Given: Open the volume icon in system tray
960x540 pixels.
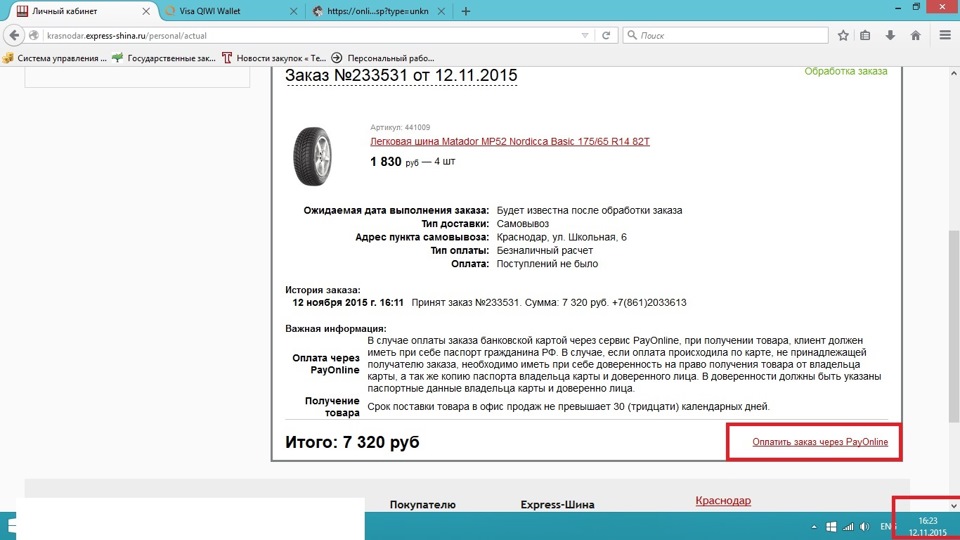Looking at the screenshot, I should [x=864, y=527].
